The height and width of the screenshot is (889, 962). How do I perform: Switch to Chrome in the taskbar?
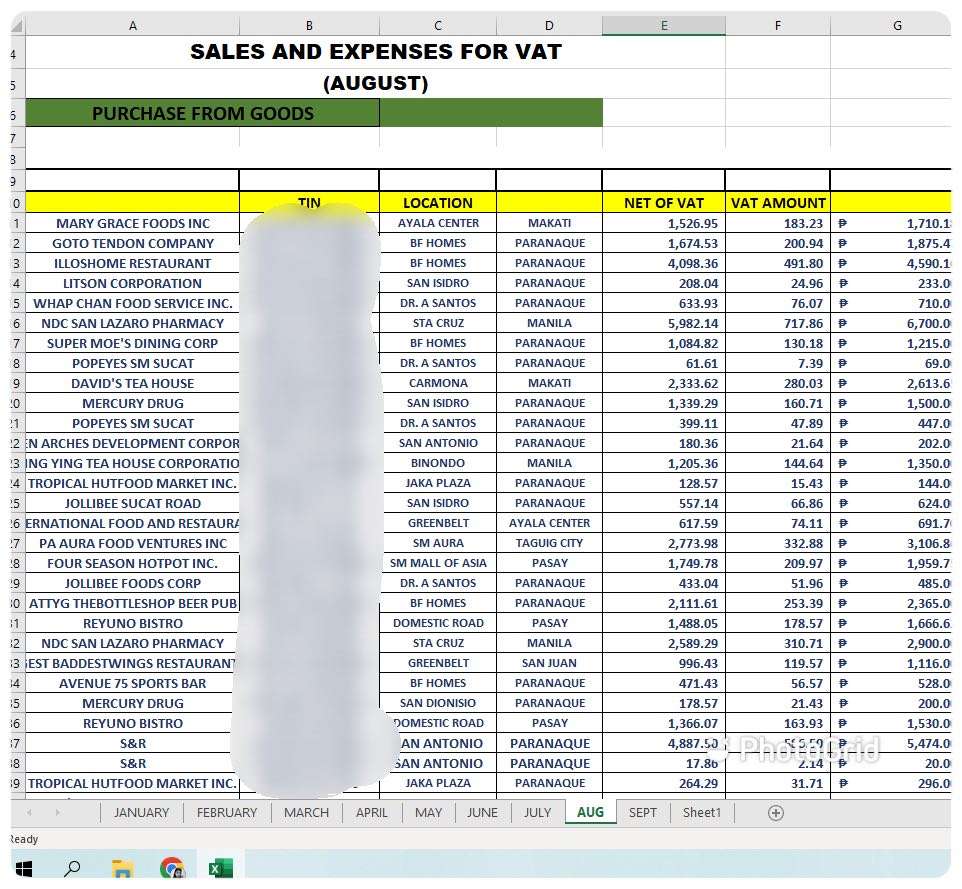(172, 868)
